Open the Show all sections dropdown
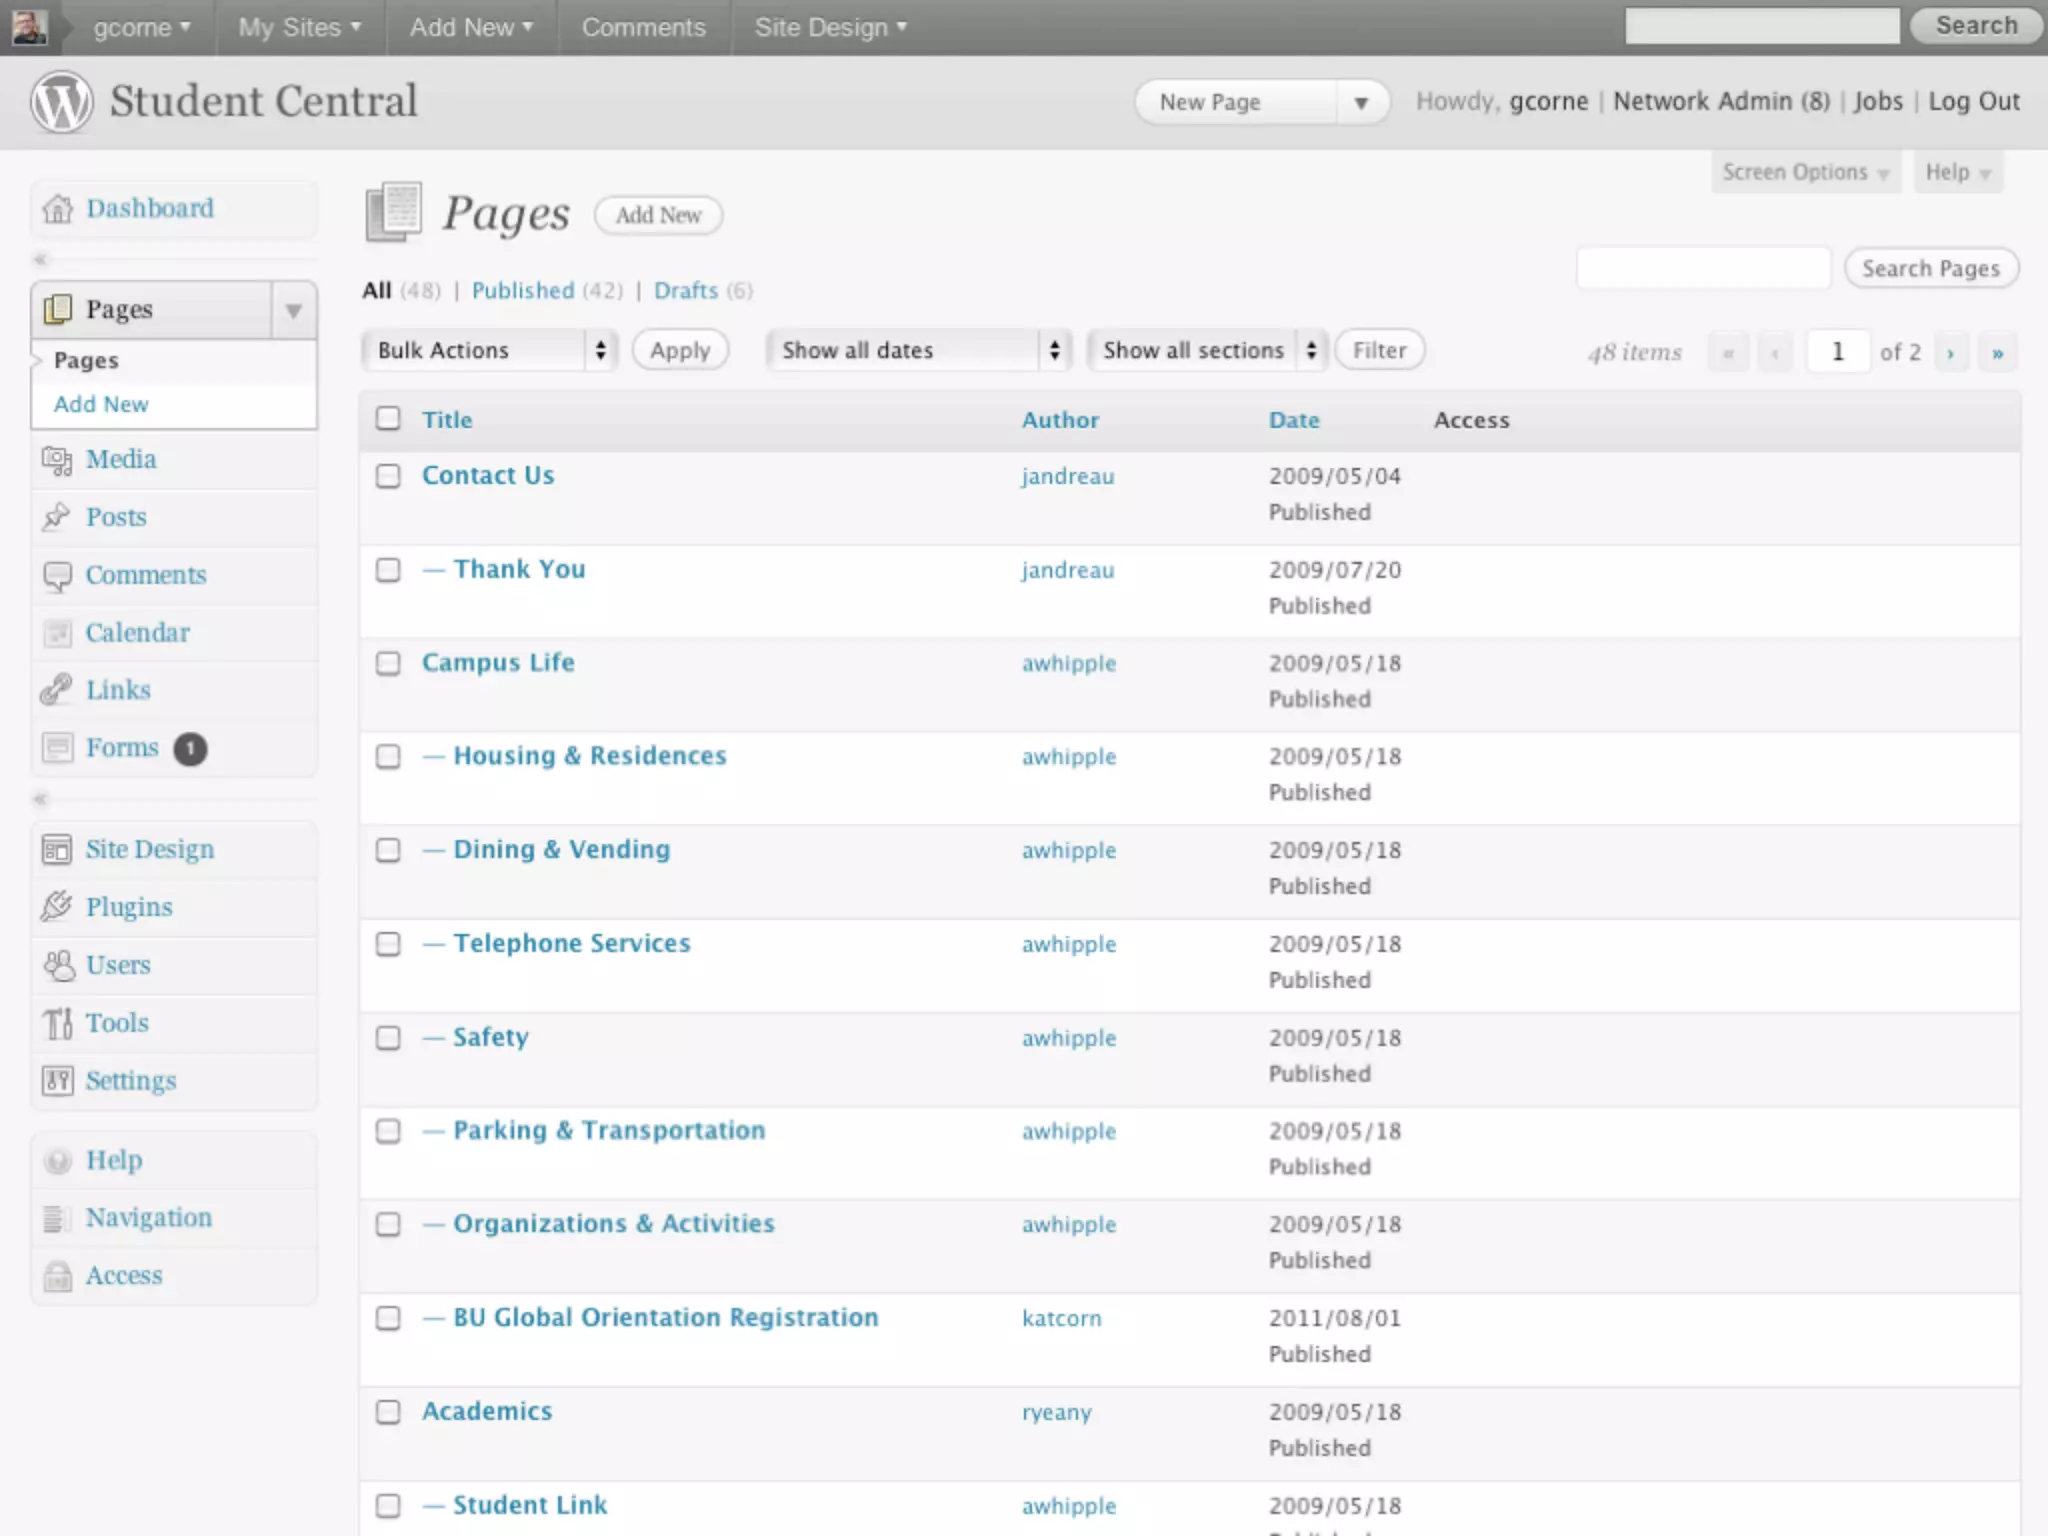The height and width of the screenshot is (1536, 2048). [x=1207, y=350]
